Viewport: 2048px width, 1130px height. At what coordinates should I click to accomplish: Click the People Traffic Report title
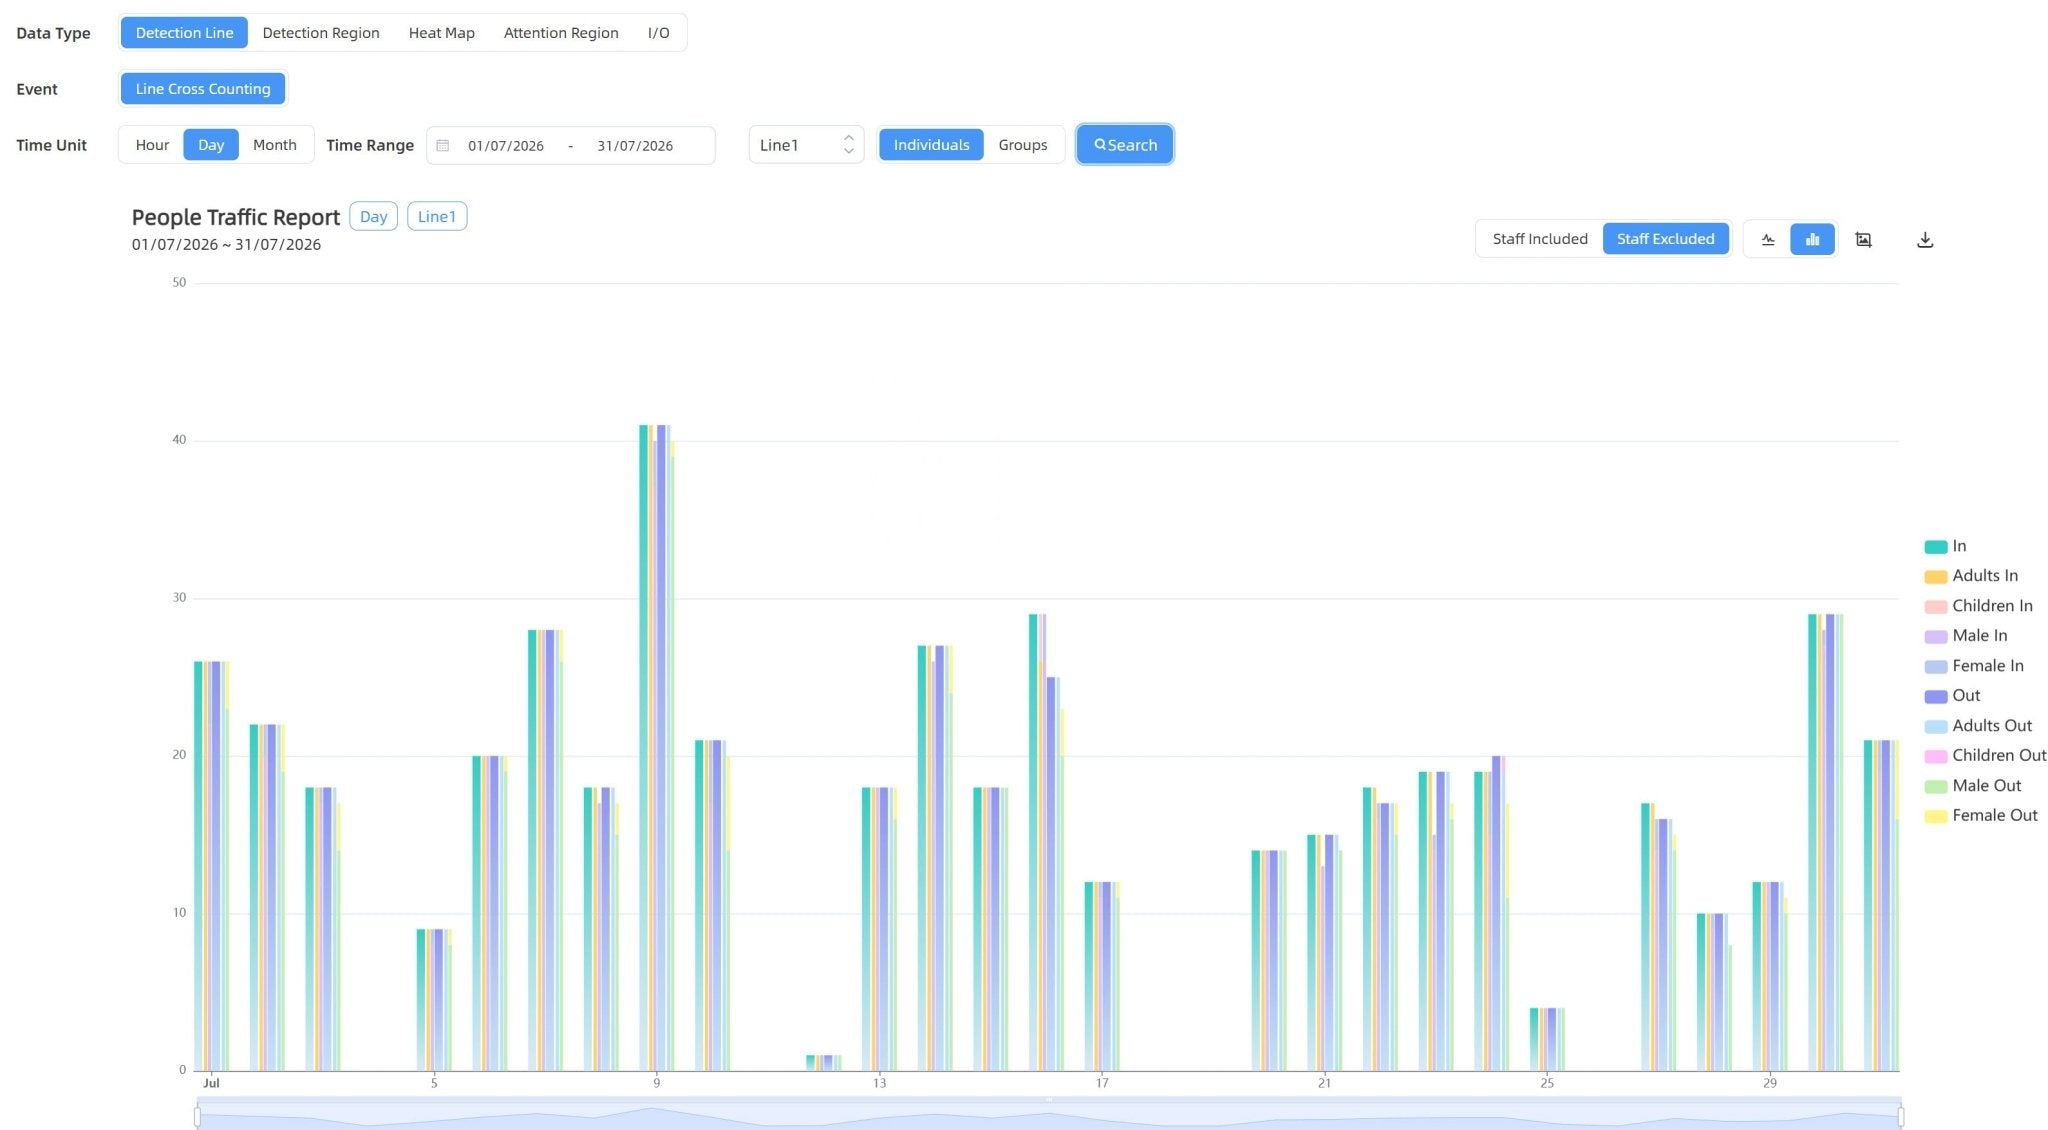236,217
